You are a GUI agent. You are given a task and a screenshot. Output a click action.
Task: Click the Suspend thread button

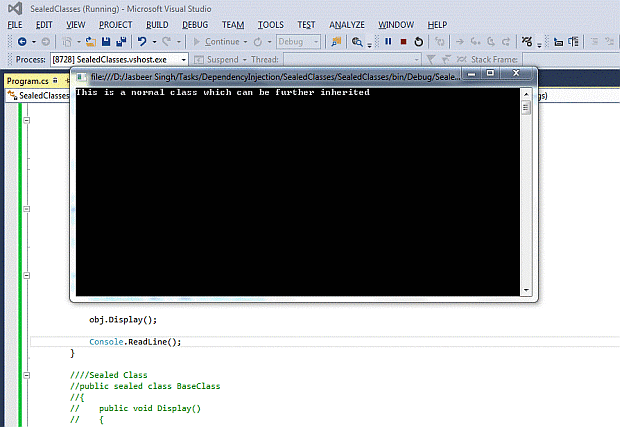(x=216, y=60)
